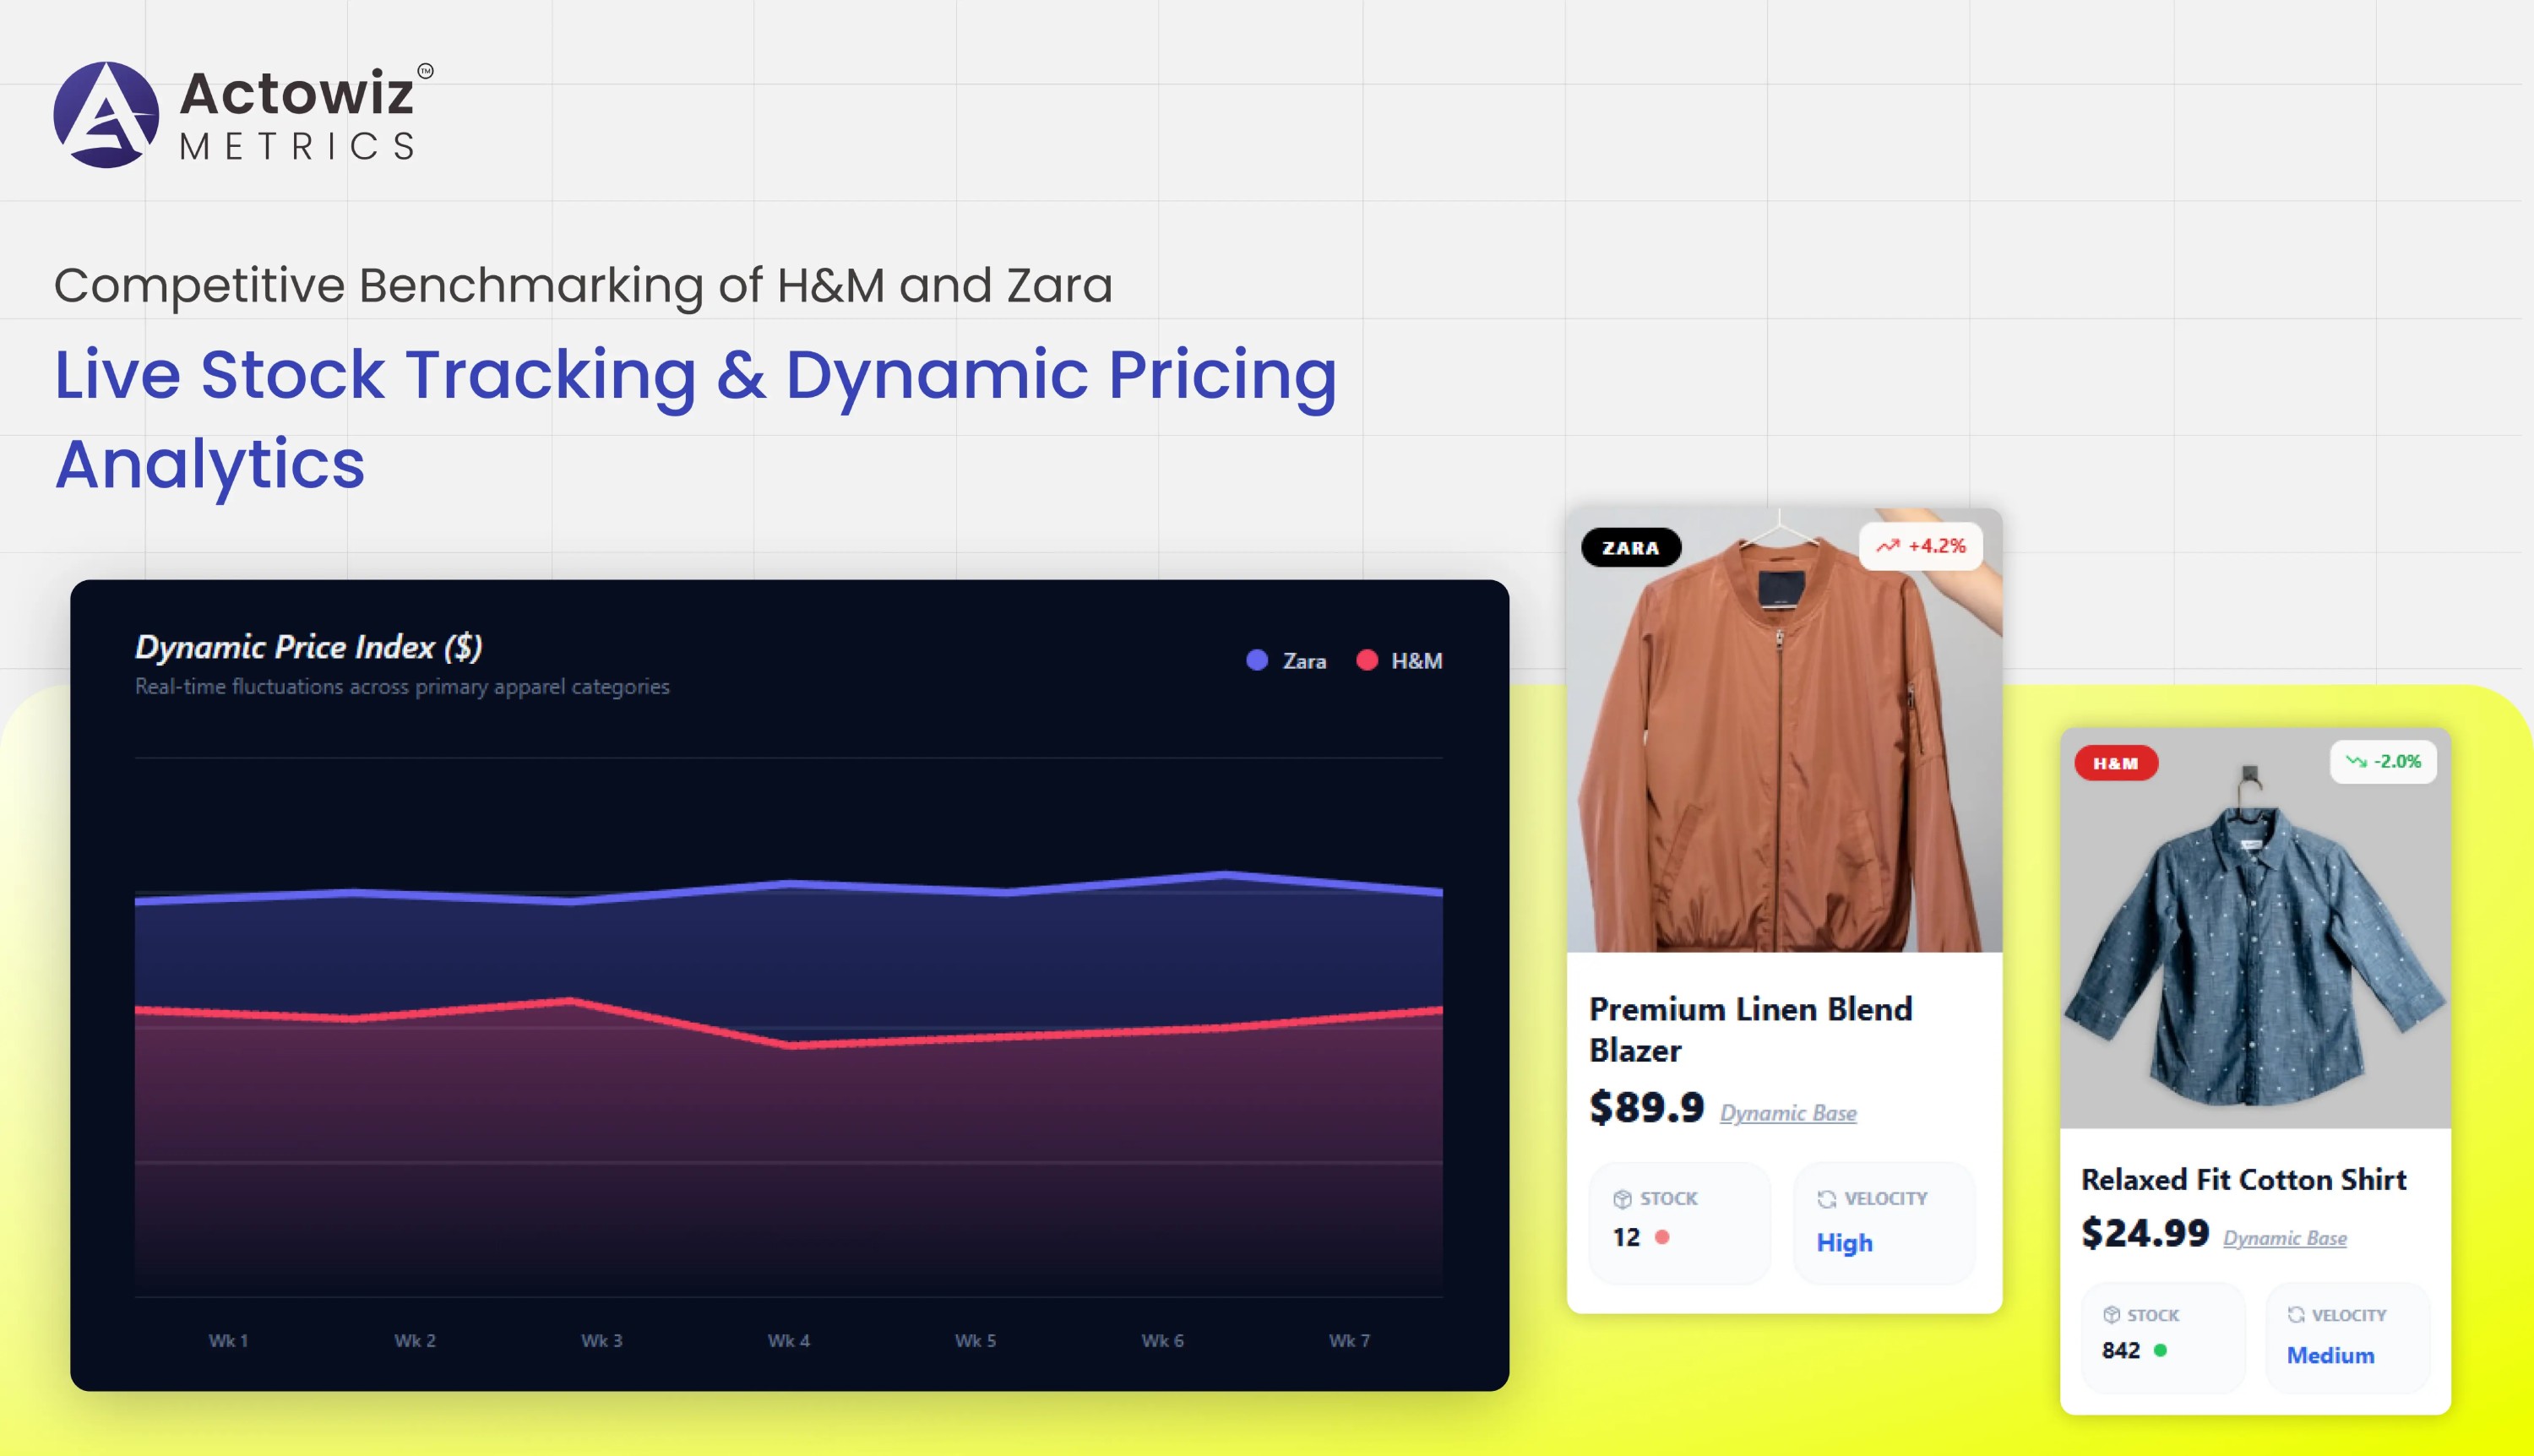
Task: Click the -2.0% price drop badge
Action: pyautogui.click(x=2383, y=761)
